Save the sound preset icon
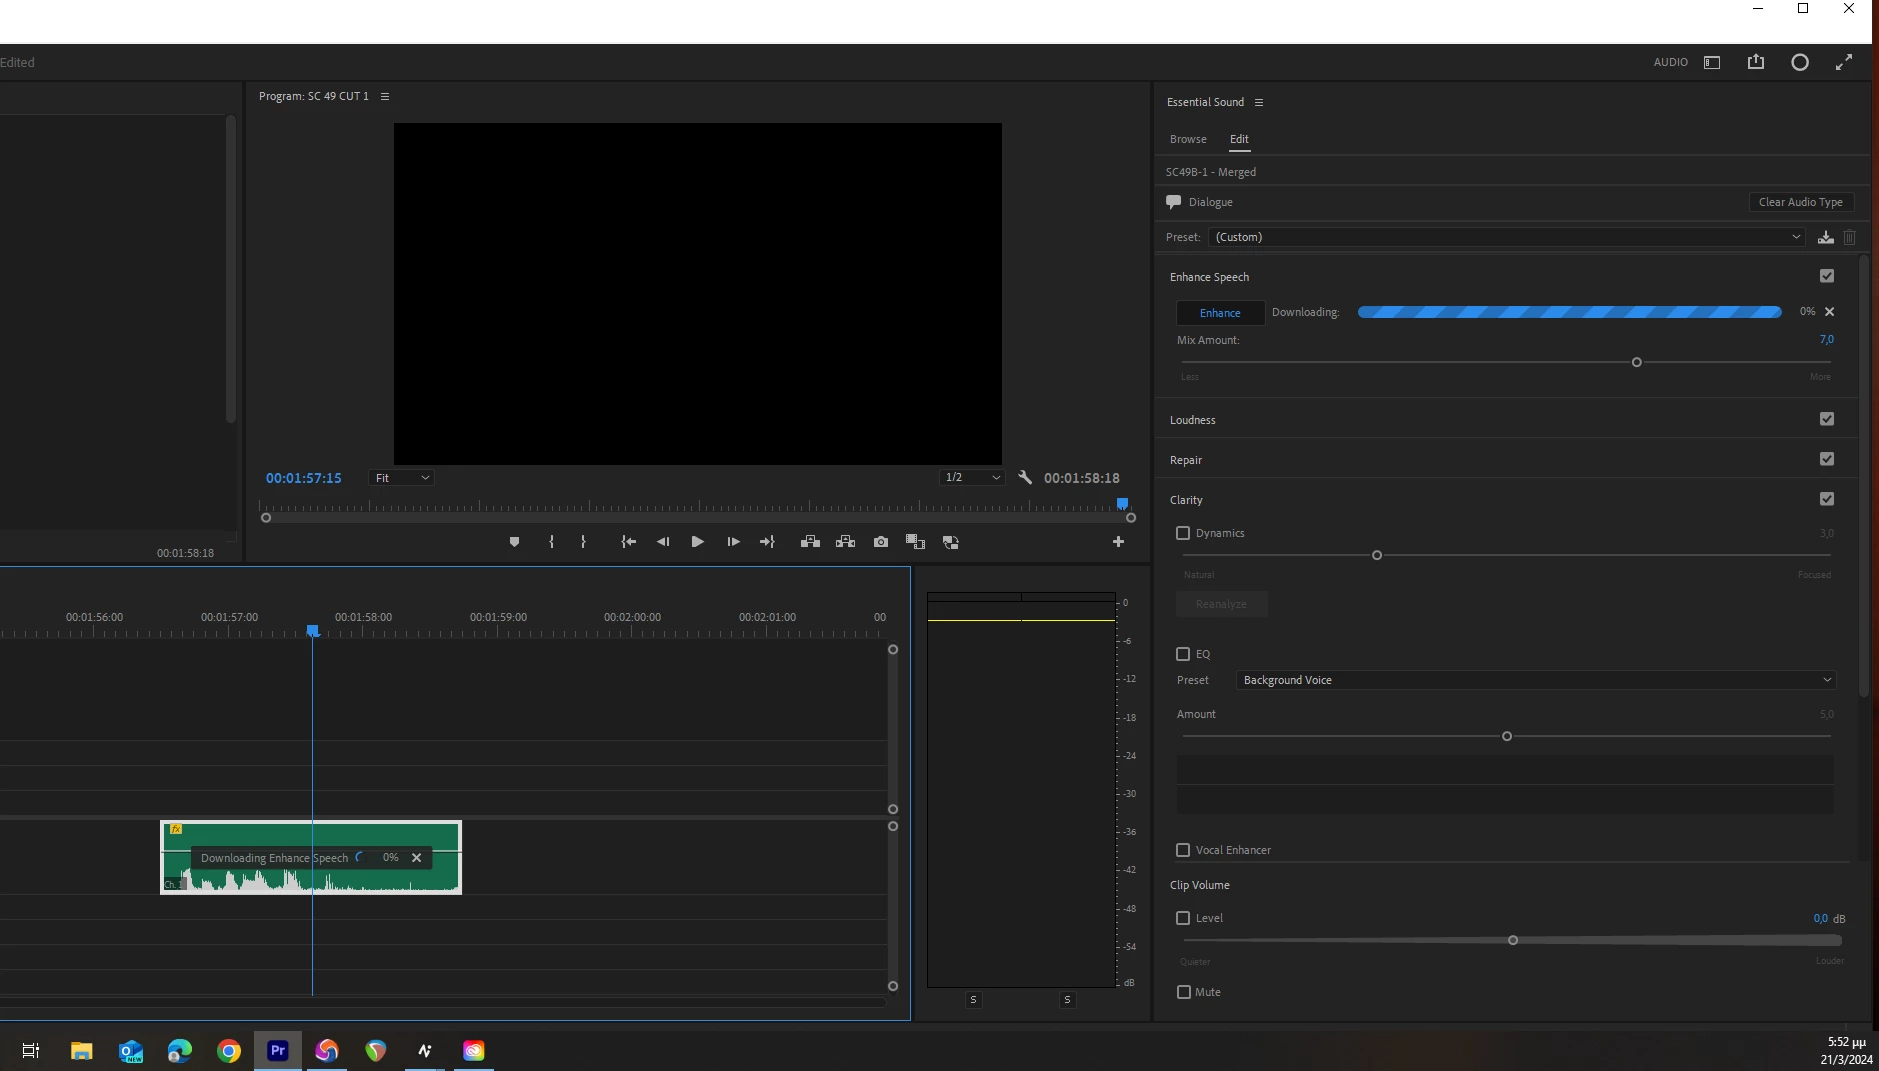 click(x=1825, y=237)
